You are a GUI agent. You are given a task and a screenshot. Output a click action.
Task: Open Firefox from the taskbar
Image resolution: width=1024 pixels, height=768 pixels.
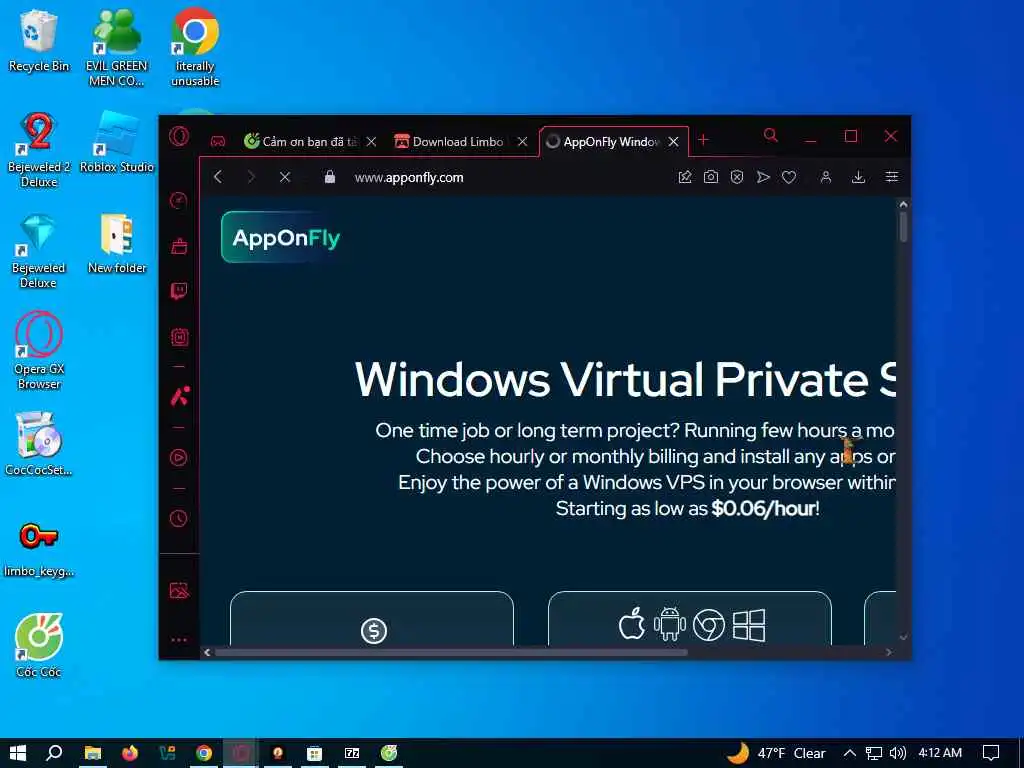click(130, 753)
